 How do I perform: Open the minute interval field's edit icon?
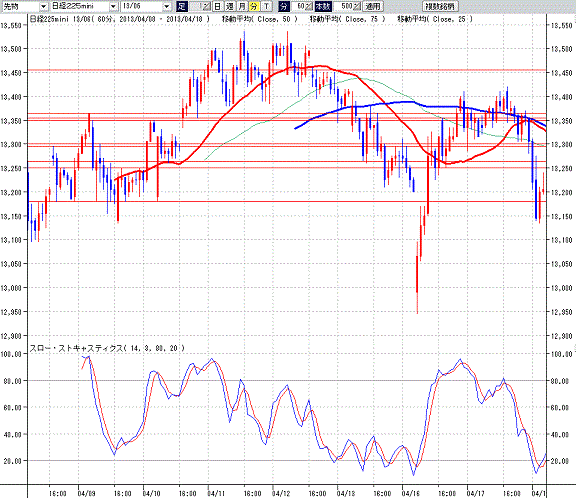309,6
